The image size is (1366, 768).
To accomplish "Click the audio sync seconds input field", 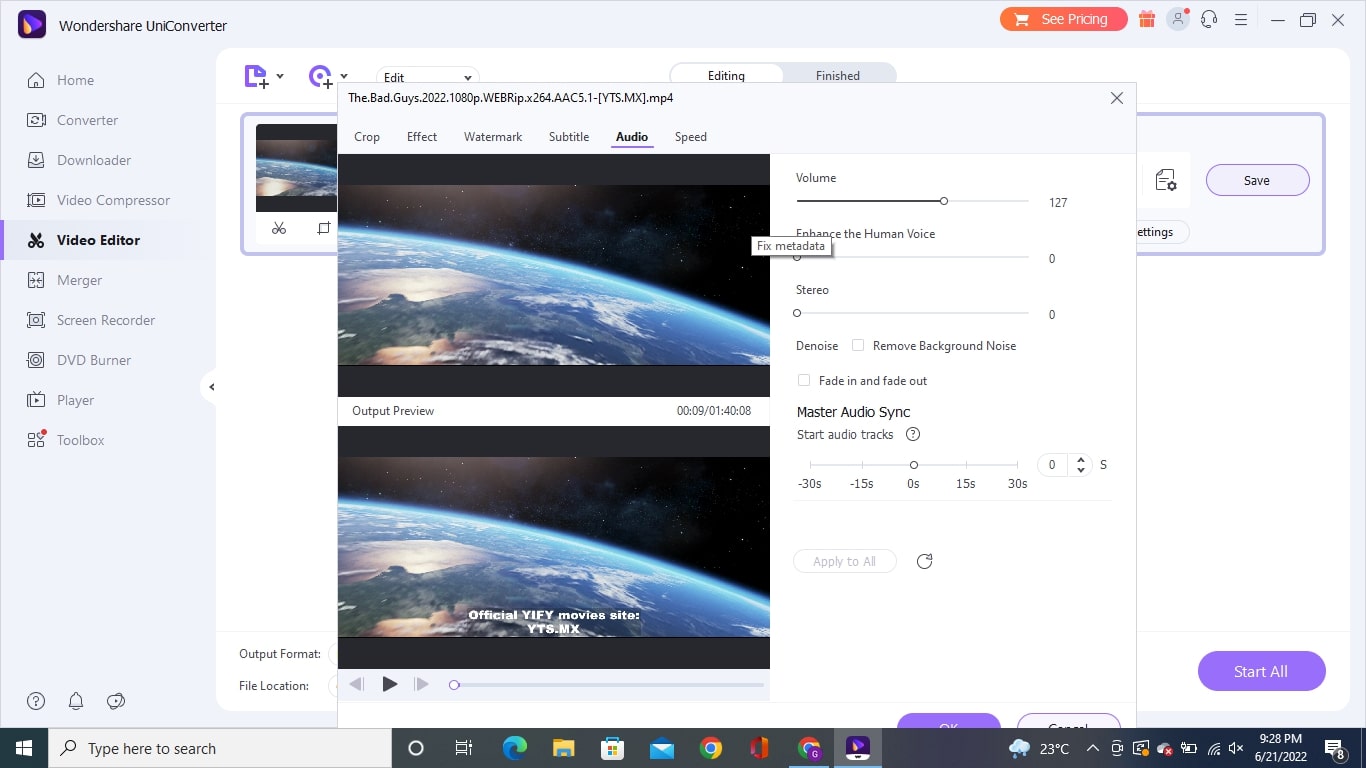I will click(1055, 465).
